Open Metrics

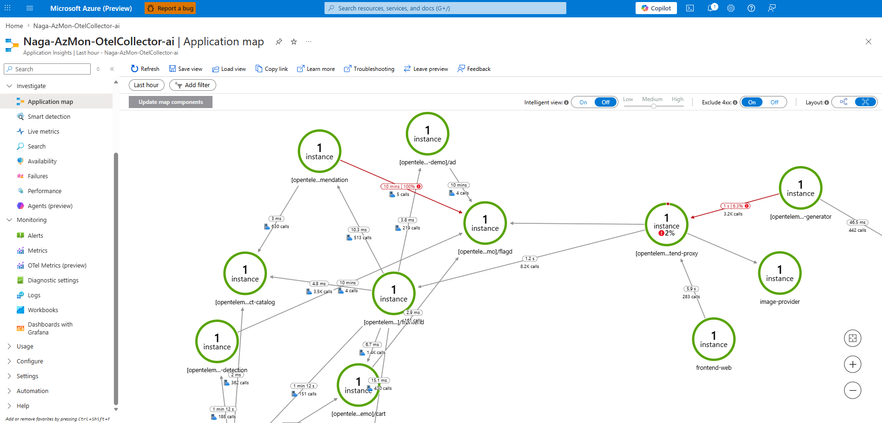click(x=38, y=251)
